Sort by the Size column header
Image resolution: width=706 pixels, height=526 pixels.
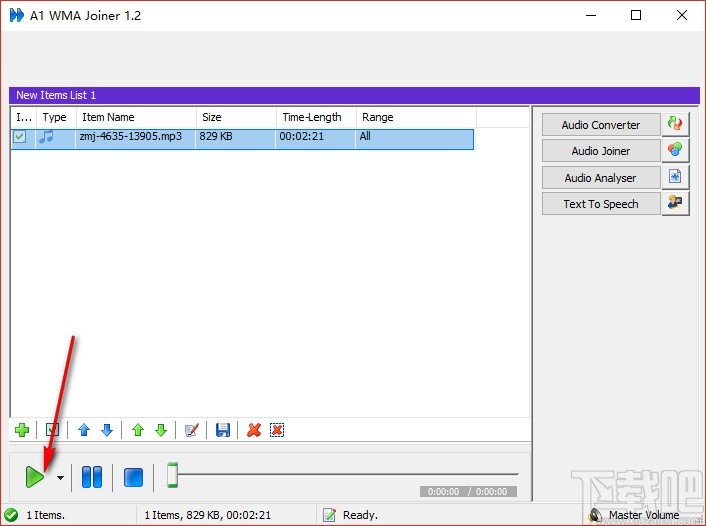click(x=236, y=117)
